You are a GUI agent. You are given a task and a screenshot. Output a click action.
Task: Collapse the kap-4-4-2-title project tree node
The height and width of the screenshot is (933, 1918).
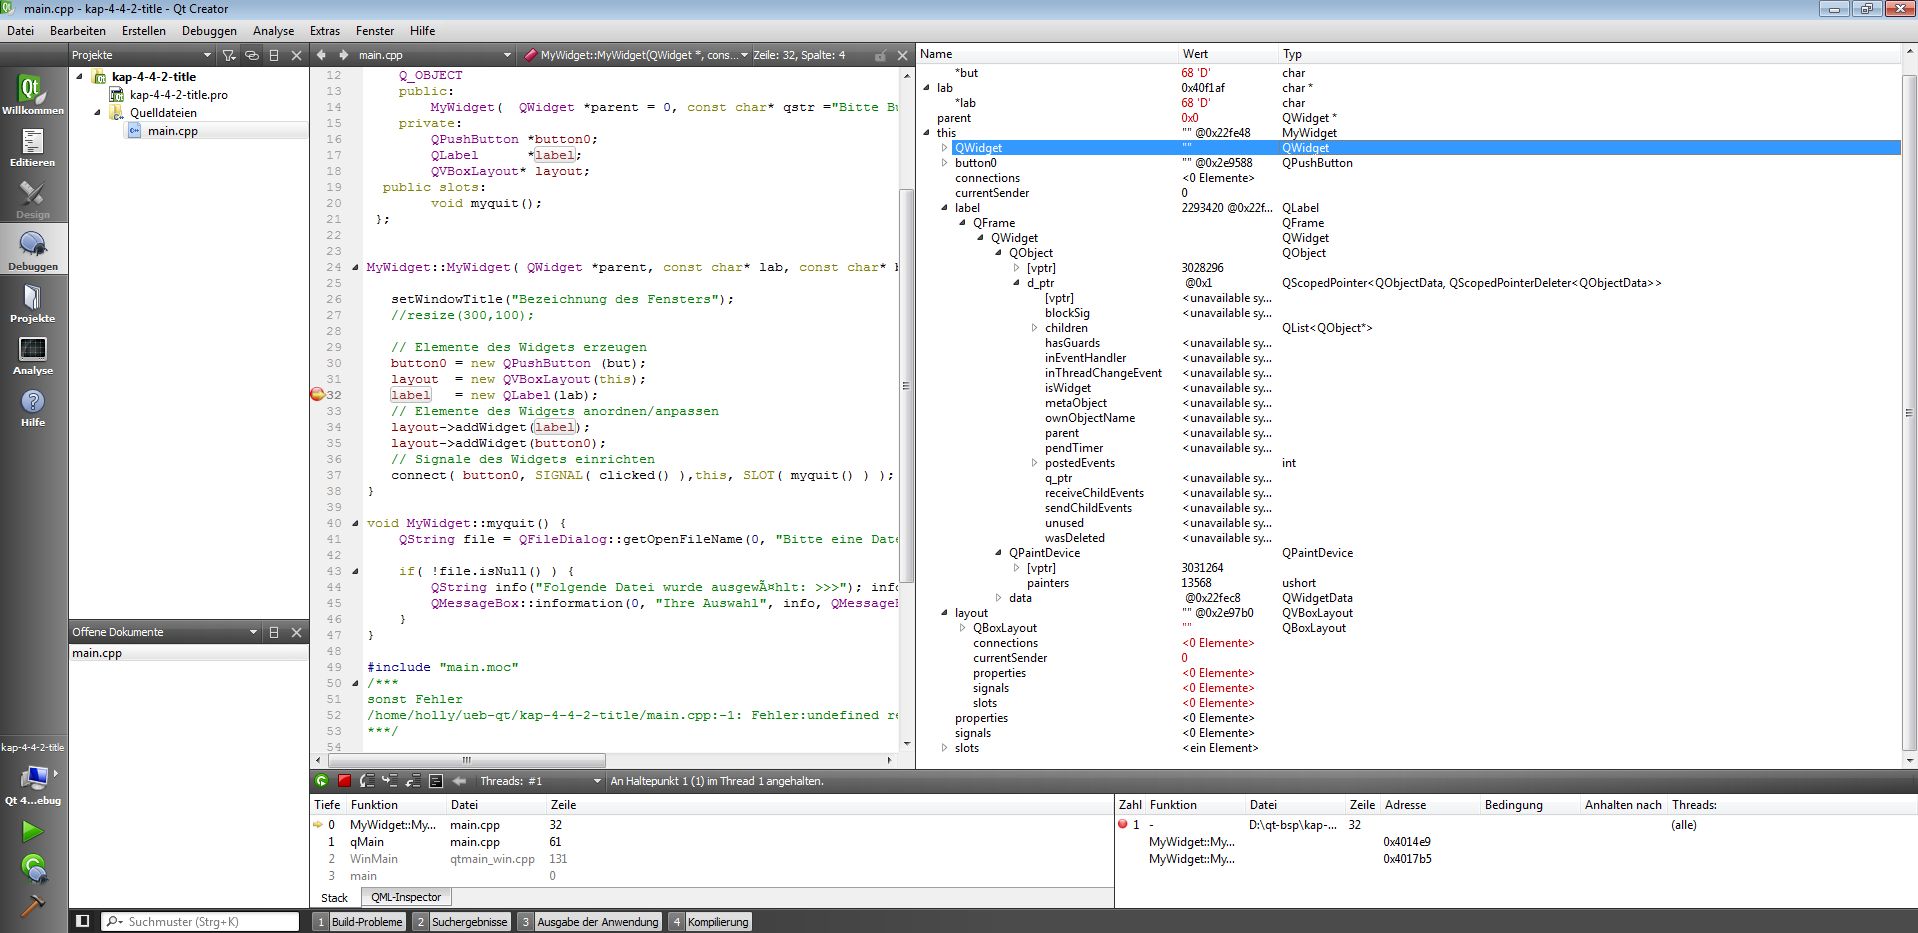80,77
